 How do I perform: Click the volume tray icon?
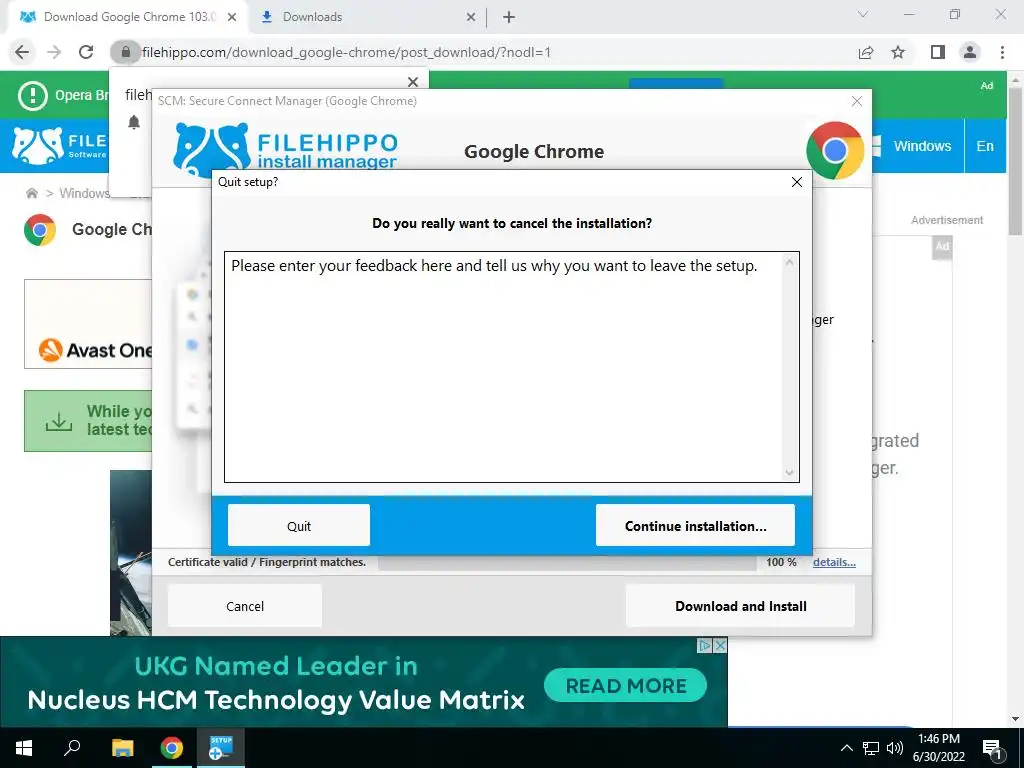(x=895, y=748)
